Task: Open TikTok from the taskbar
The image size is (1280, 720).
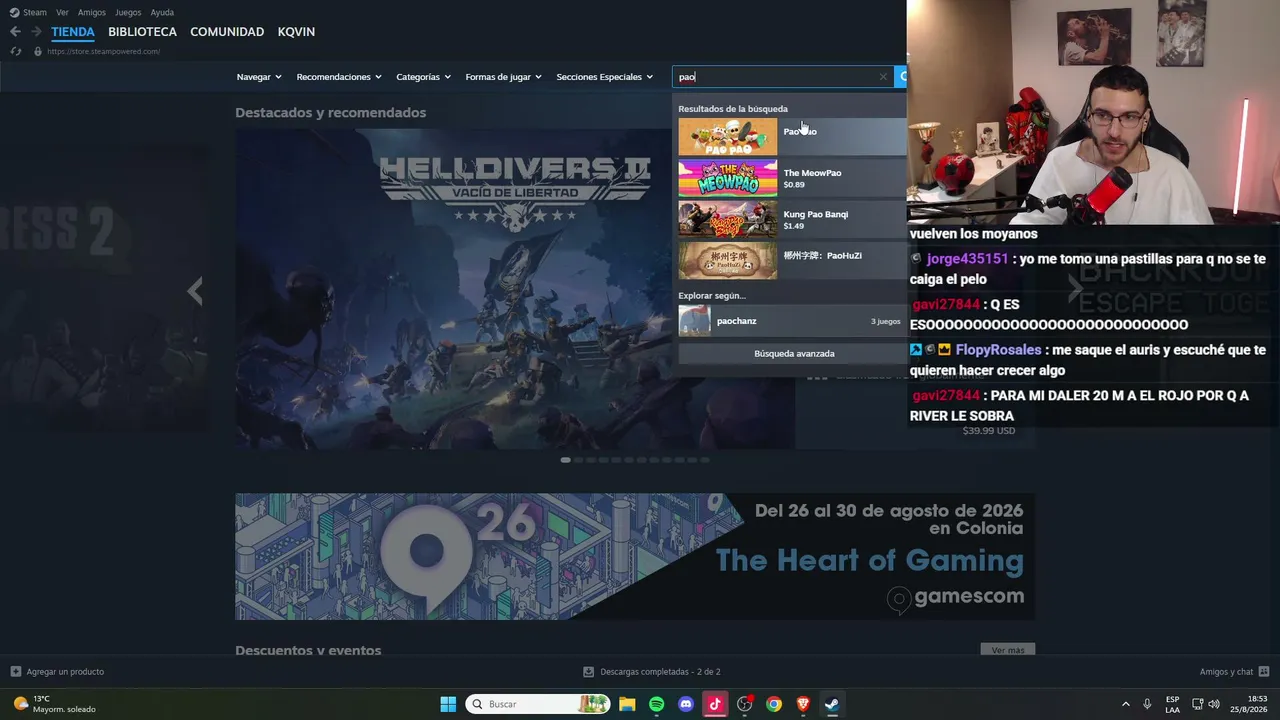Action: click(715, 704)
